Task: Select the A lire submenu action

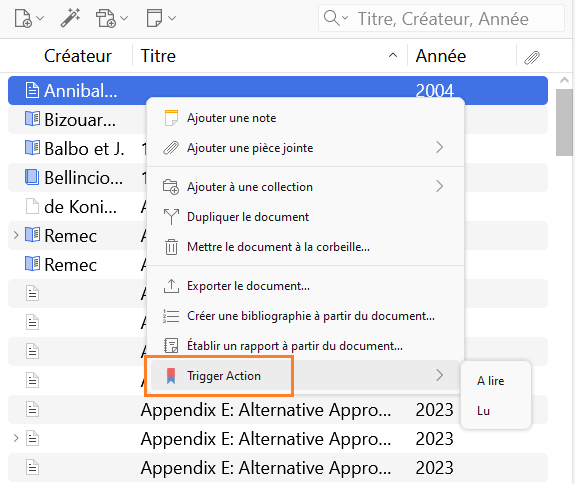Action: tap(495, 381)
